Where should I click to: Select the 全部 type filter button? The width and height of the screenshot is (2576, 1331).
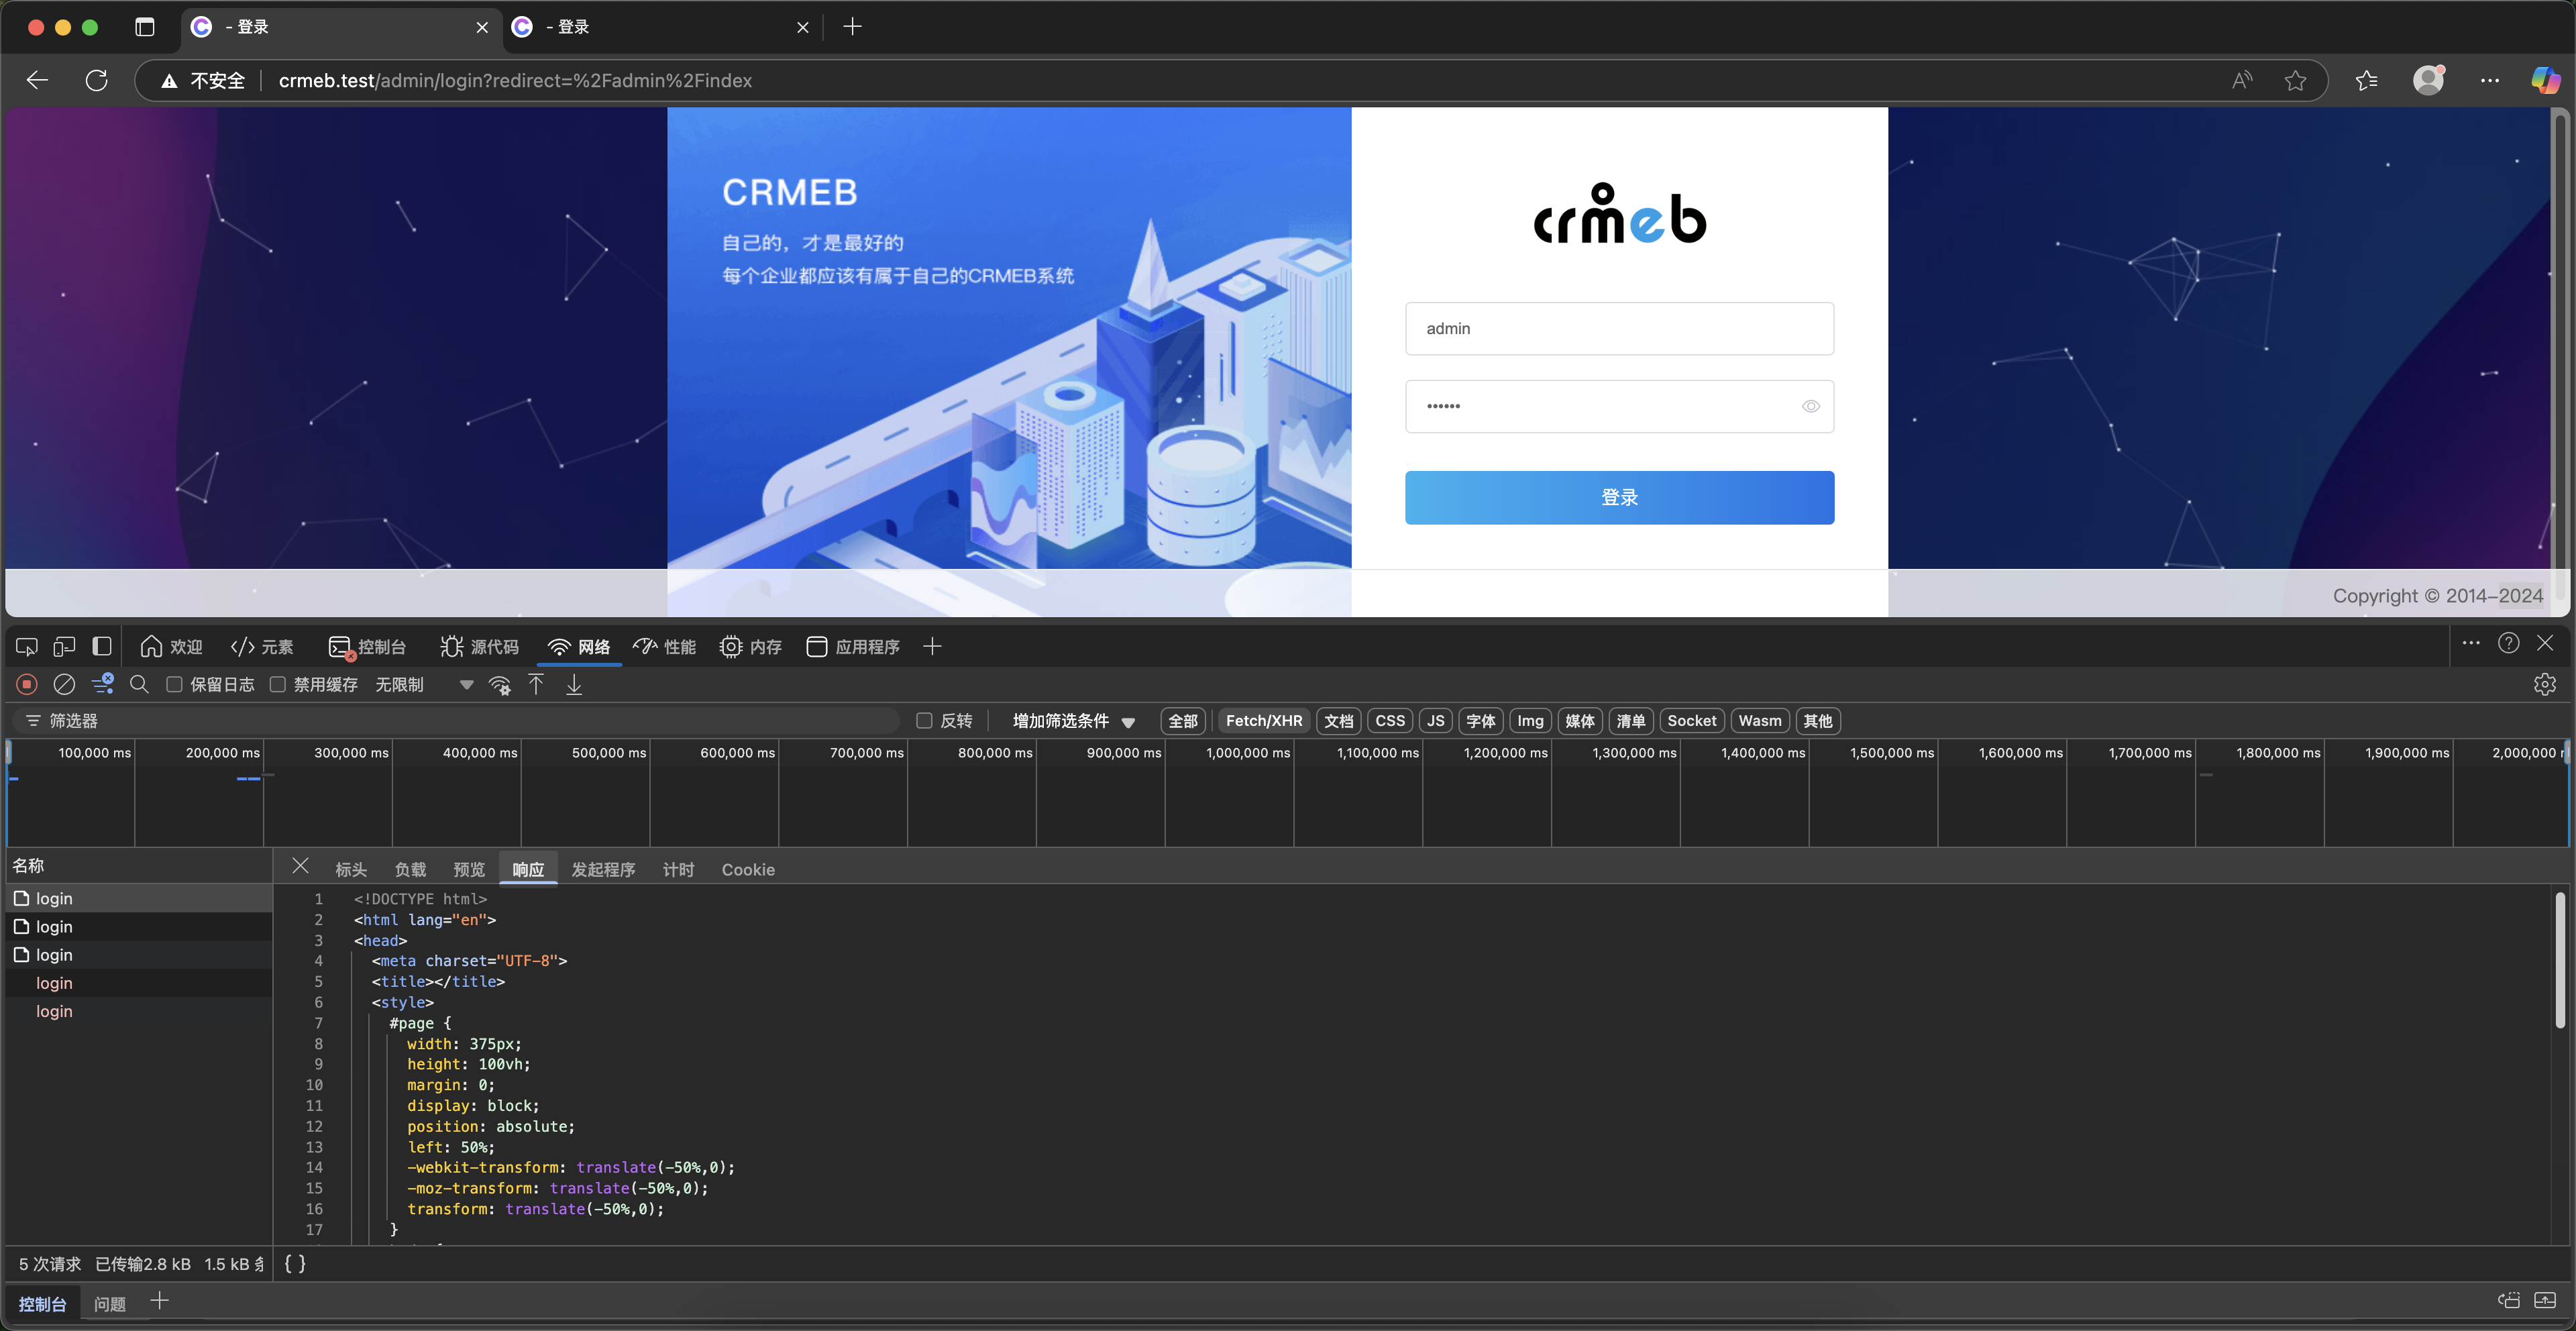(x=1182, y=721)
